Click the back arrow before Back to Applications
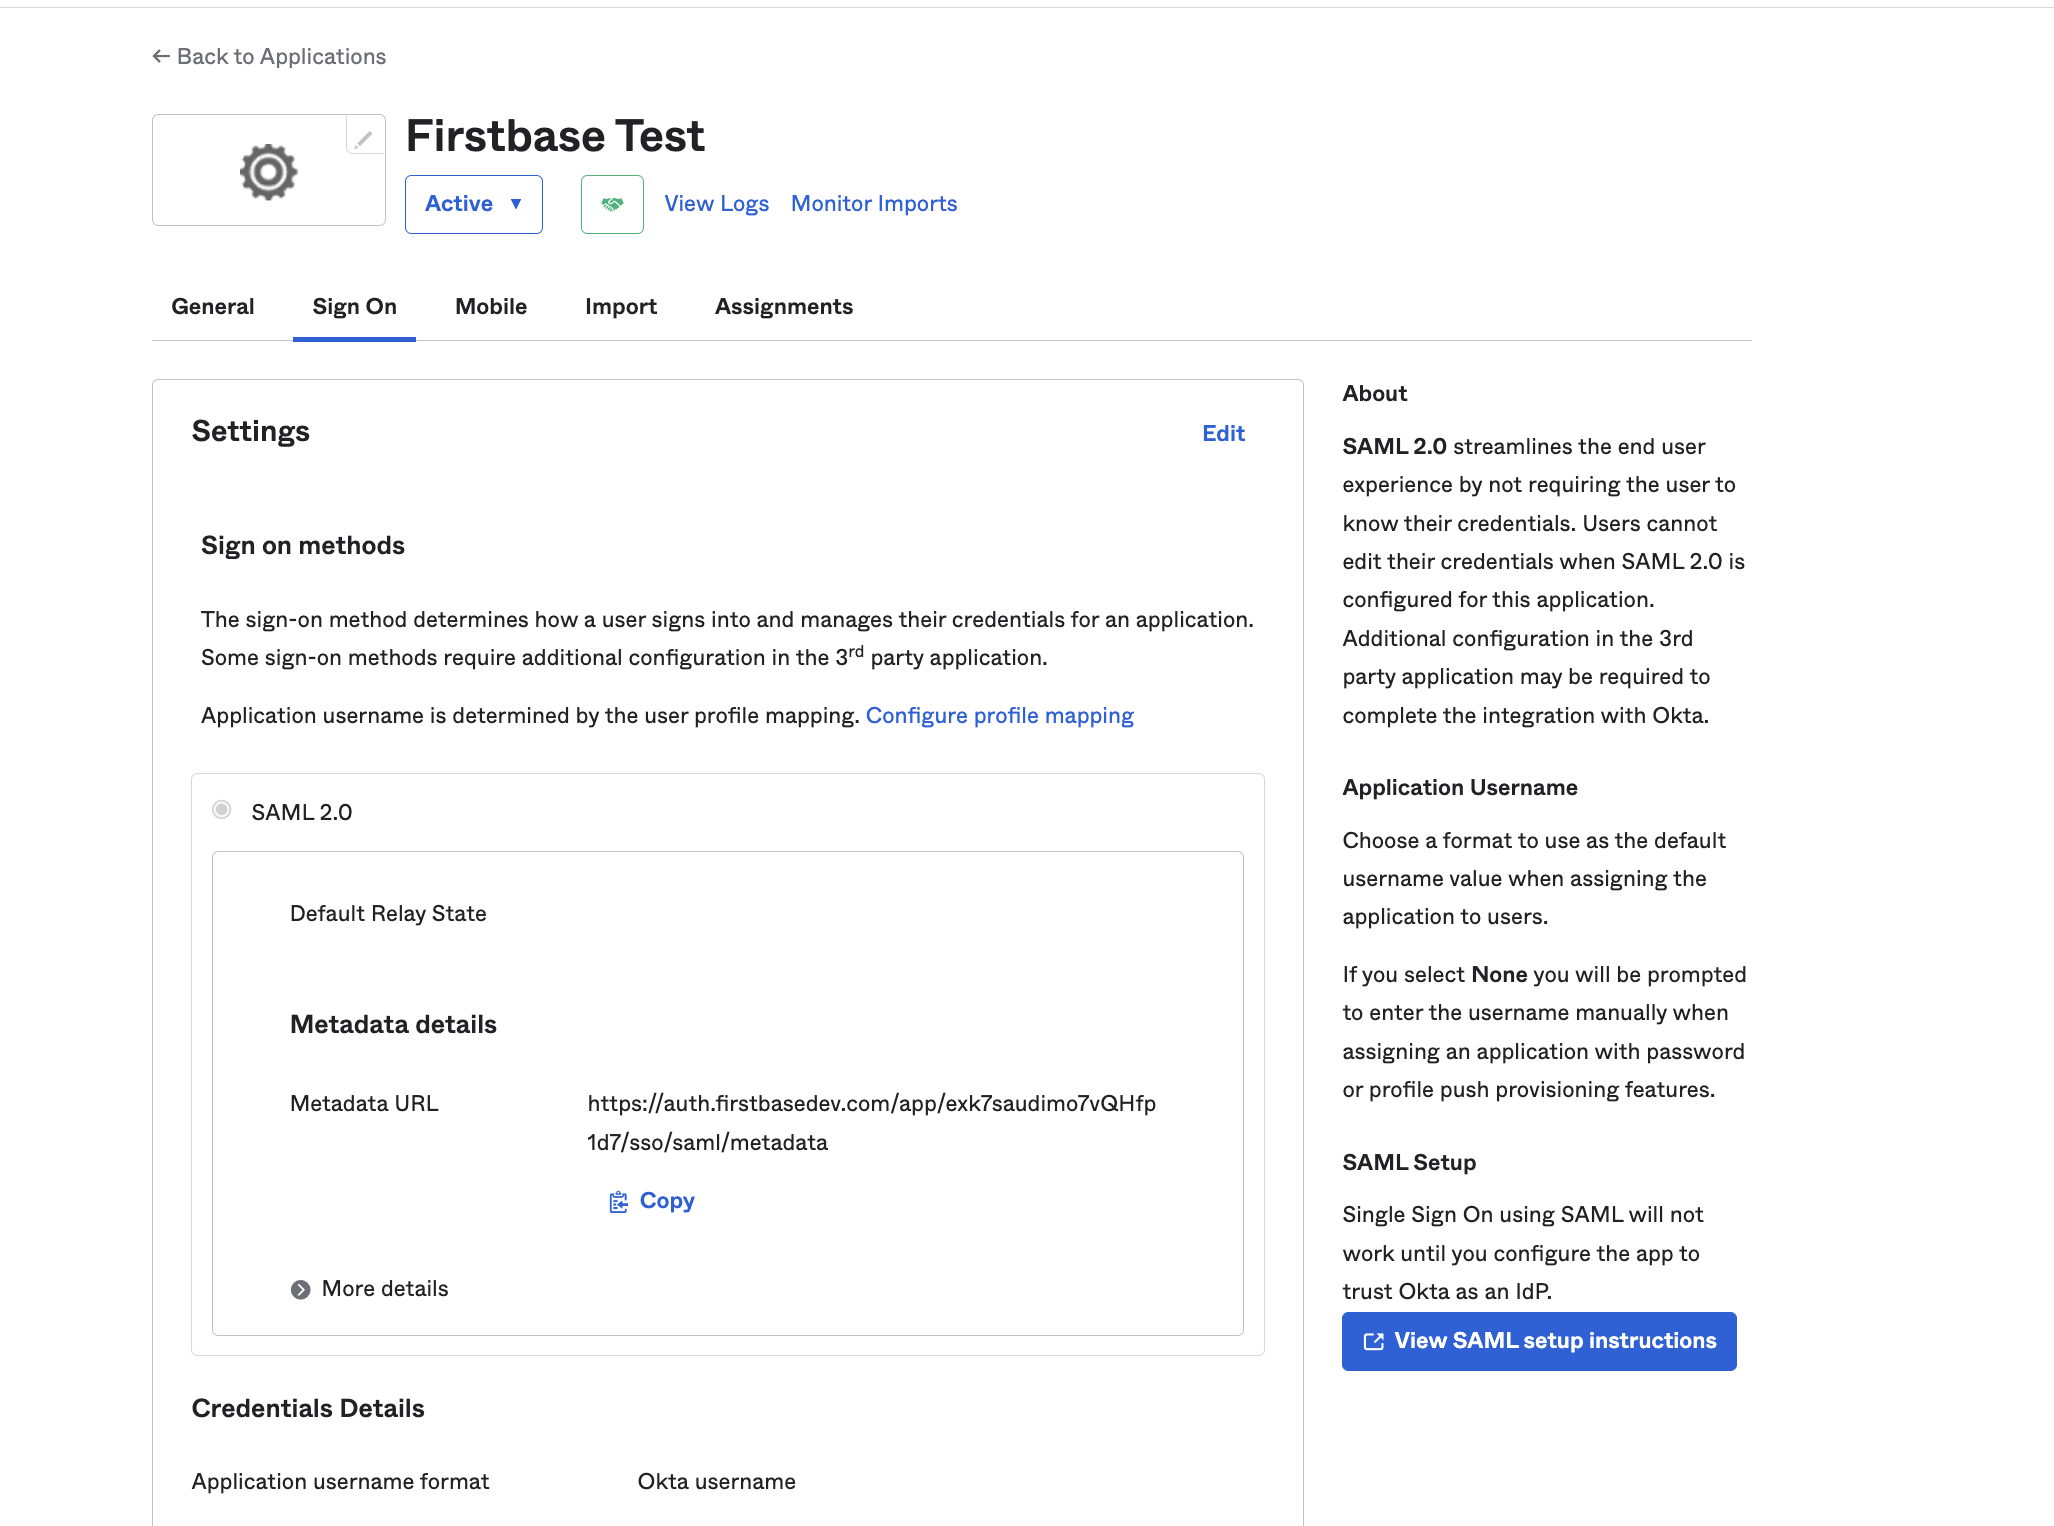This screenshot has width=2054, height=1526. [161, 56]
